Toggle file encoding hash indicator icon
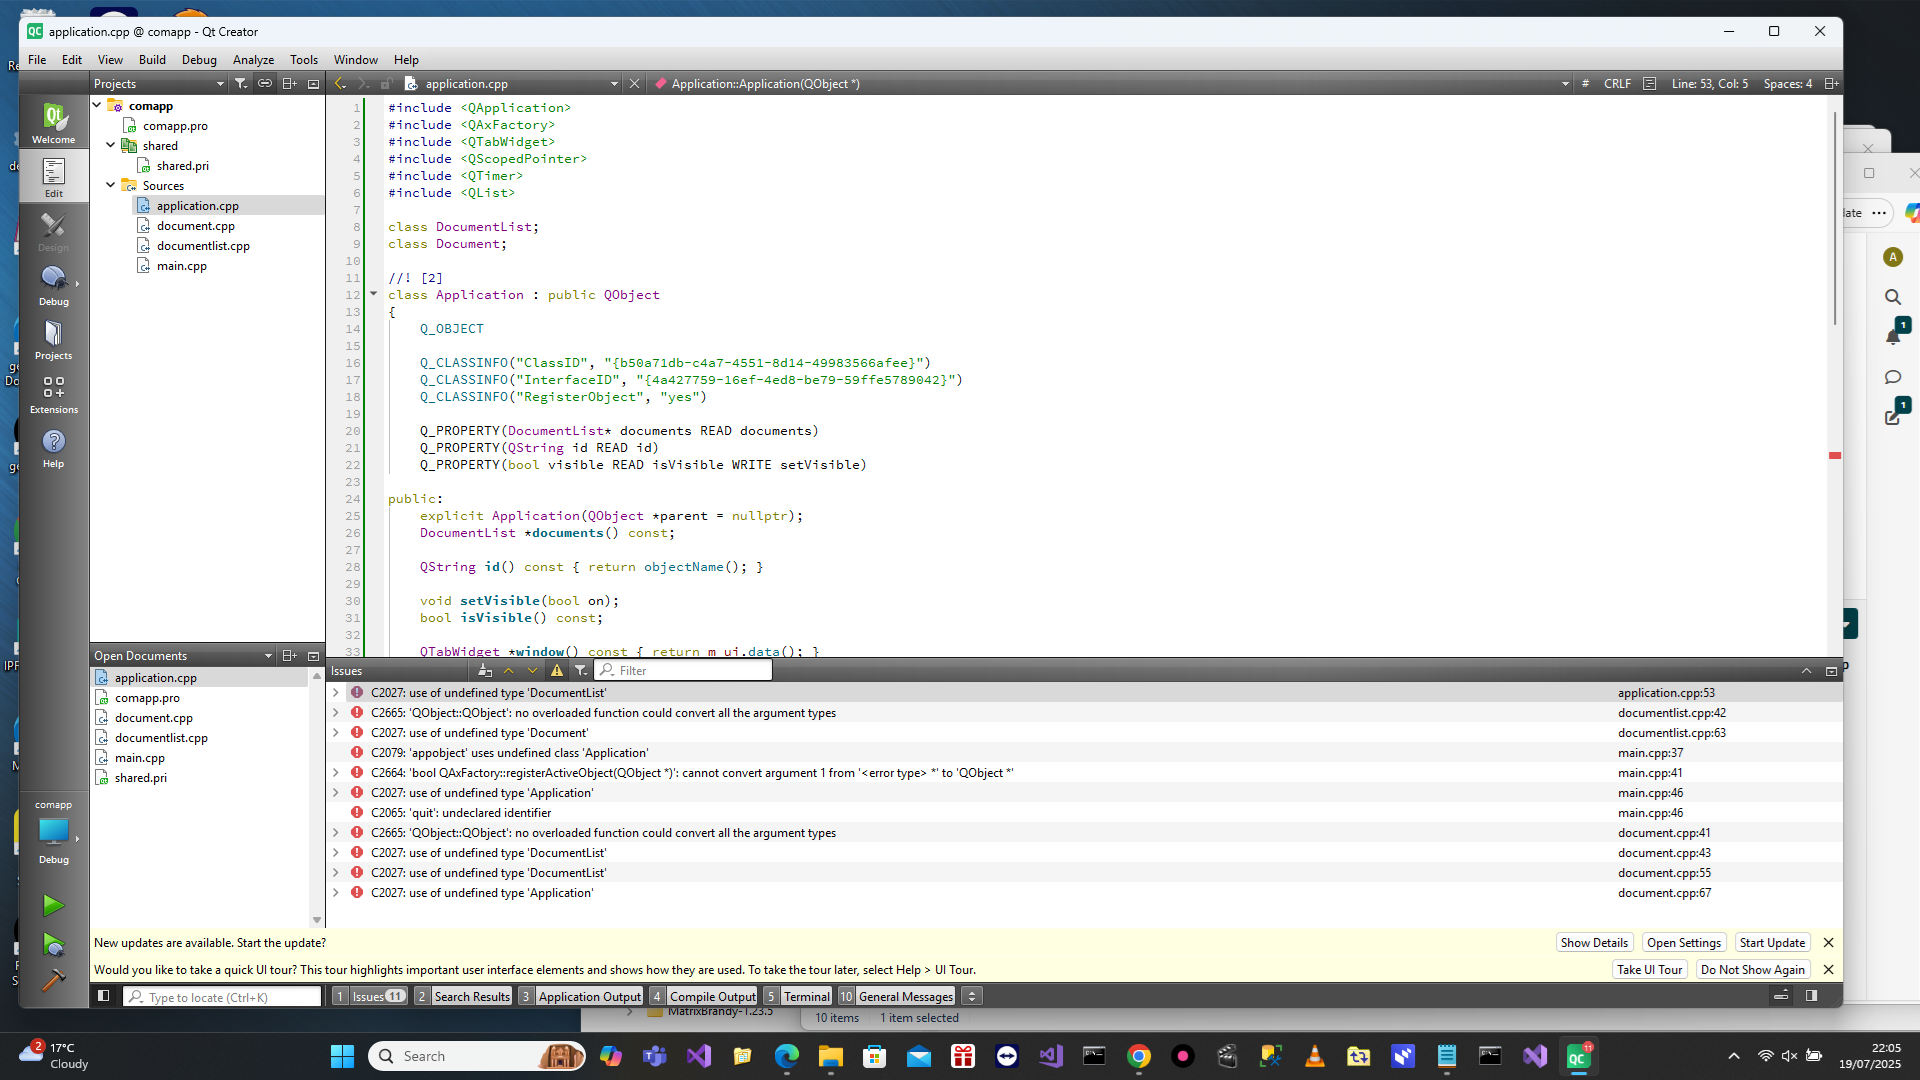The height and width of the screenshot is (1080, 1920). pyautogui.click(x=1585, y=84)
